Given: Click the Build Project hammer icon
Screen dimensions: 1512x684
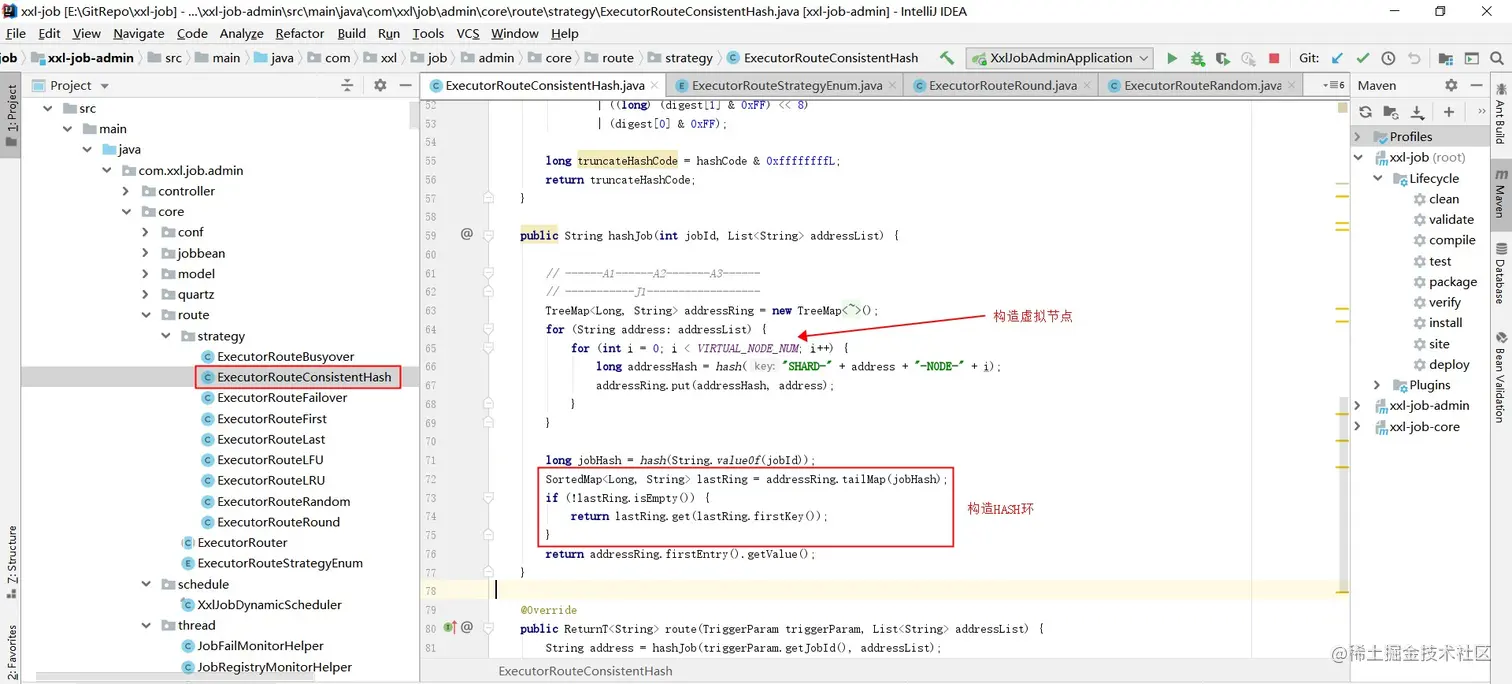Looking at the screenshot, I should [946, 58].
